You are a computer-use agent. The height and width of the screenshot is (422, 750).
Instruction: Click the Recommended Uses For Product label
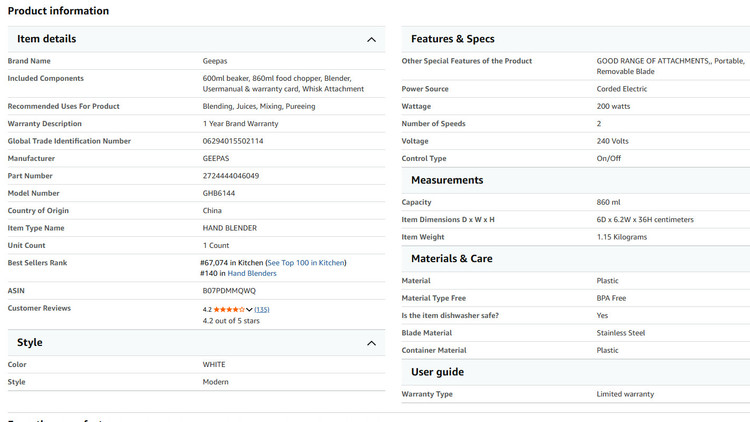pos(63,106)
